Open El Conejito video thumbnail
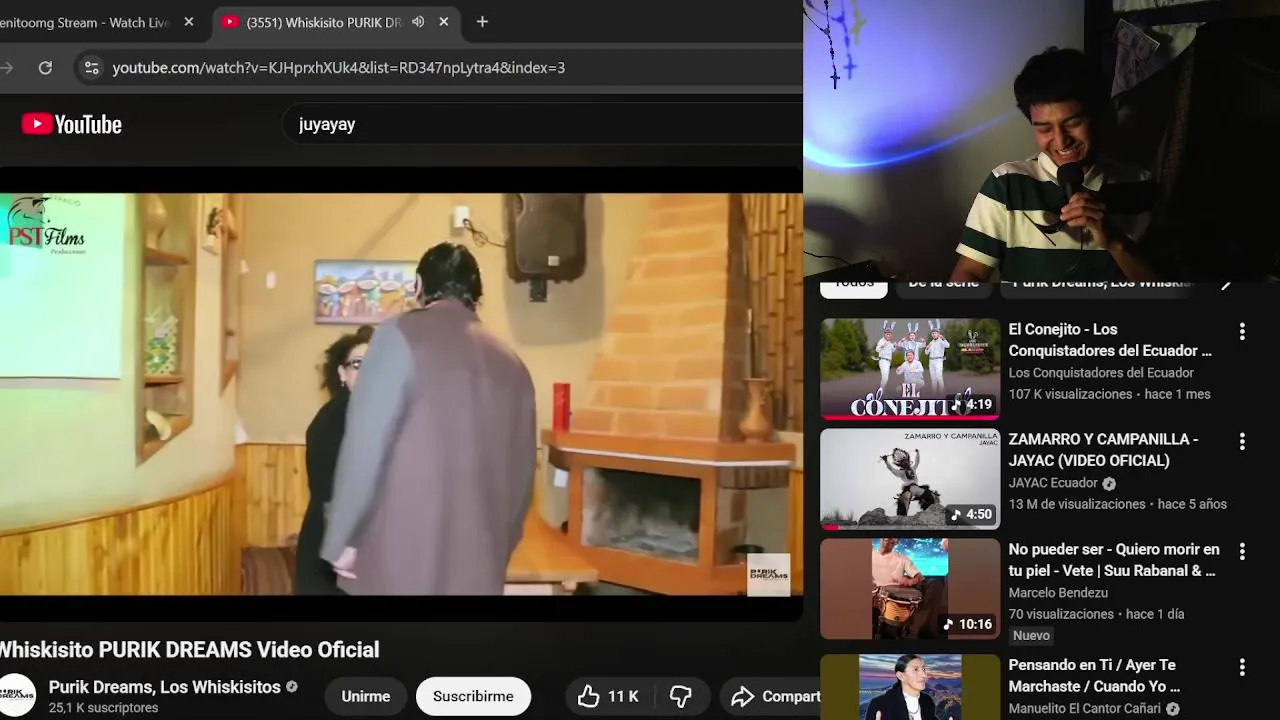 [910, 369]
